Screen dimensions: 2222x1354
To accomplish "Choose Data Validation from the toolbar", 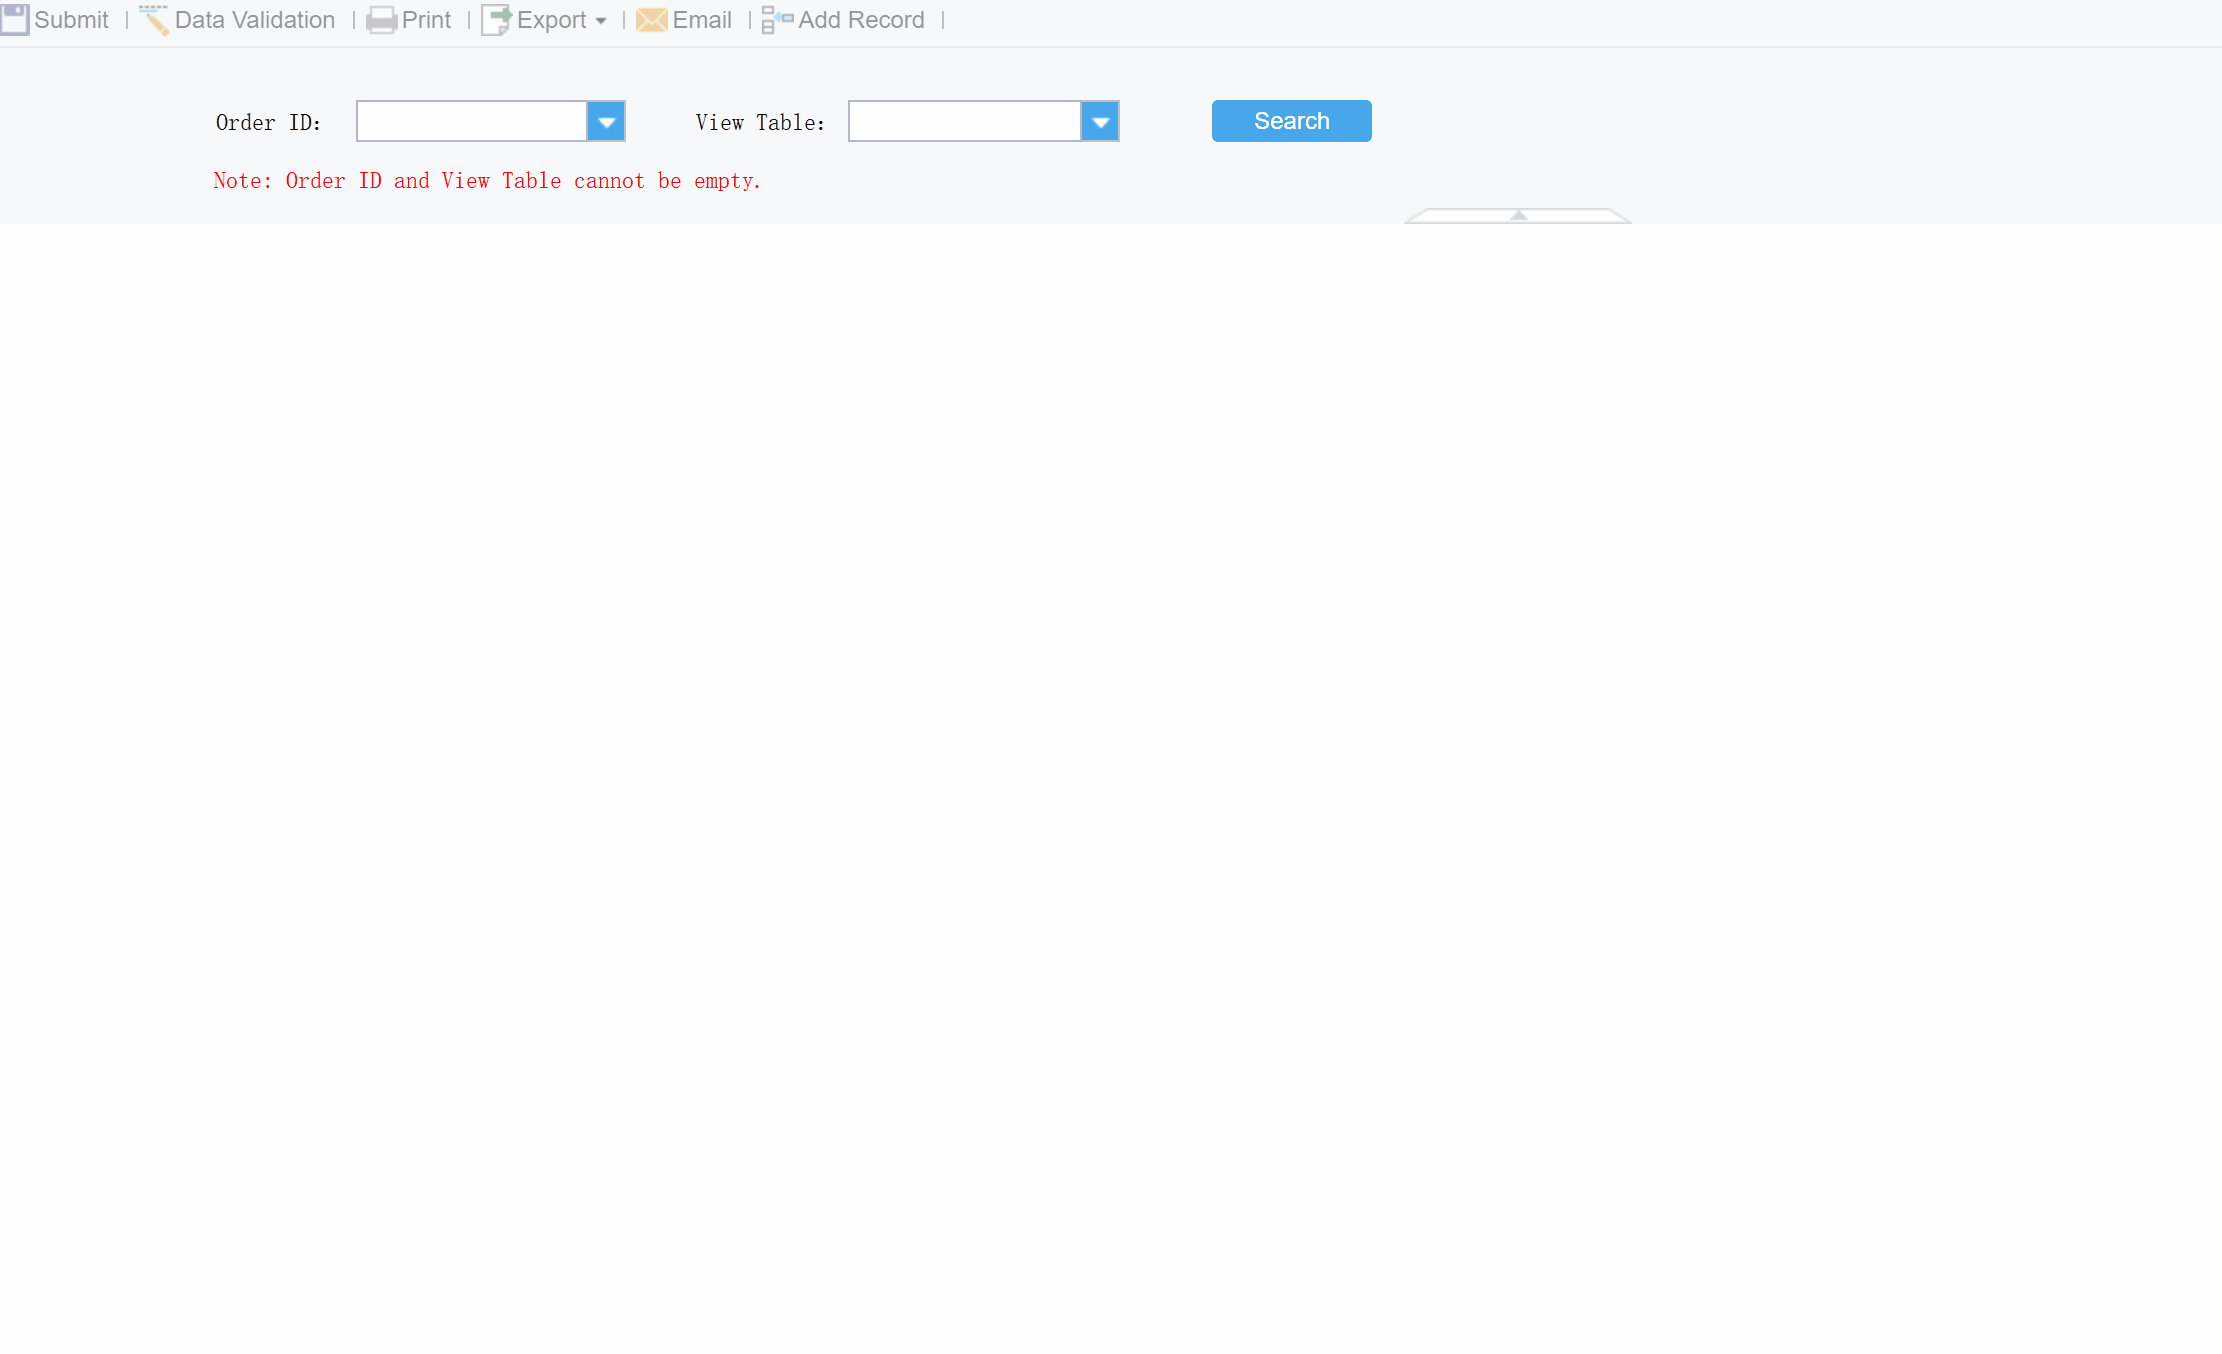I will point(254,19).
